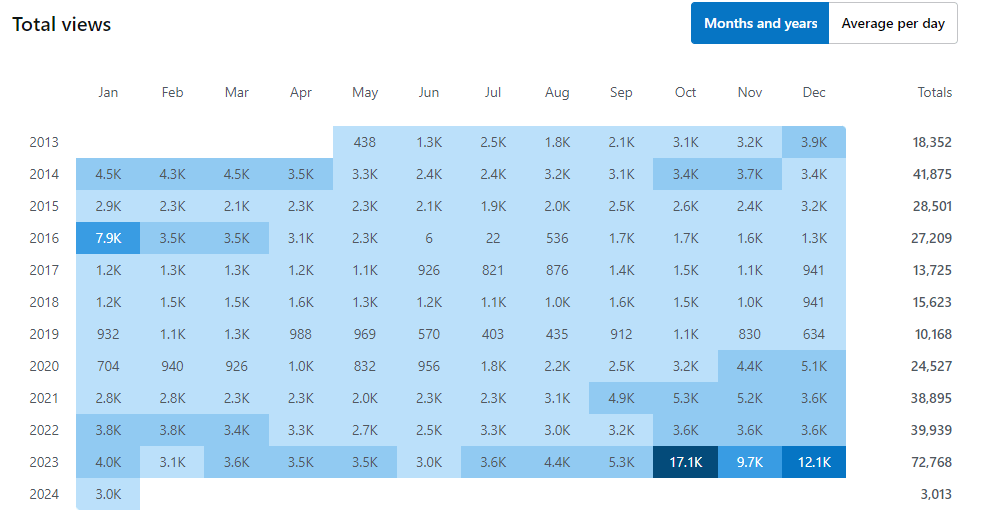Open the January 2016 cell showing 7.9K
Viewport: 982px width, 522px height.
click(x=108, y=238)
